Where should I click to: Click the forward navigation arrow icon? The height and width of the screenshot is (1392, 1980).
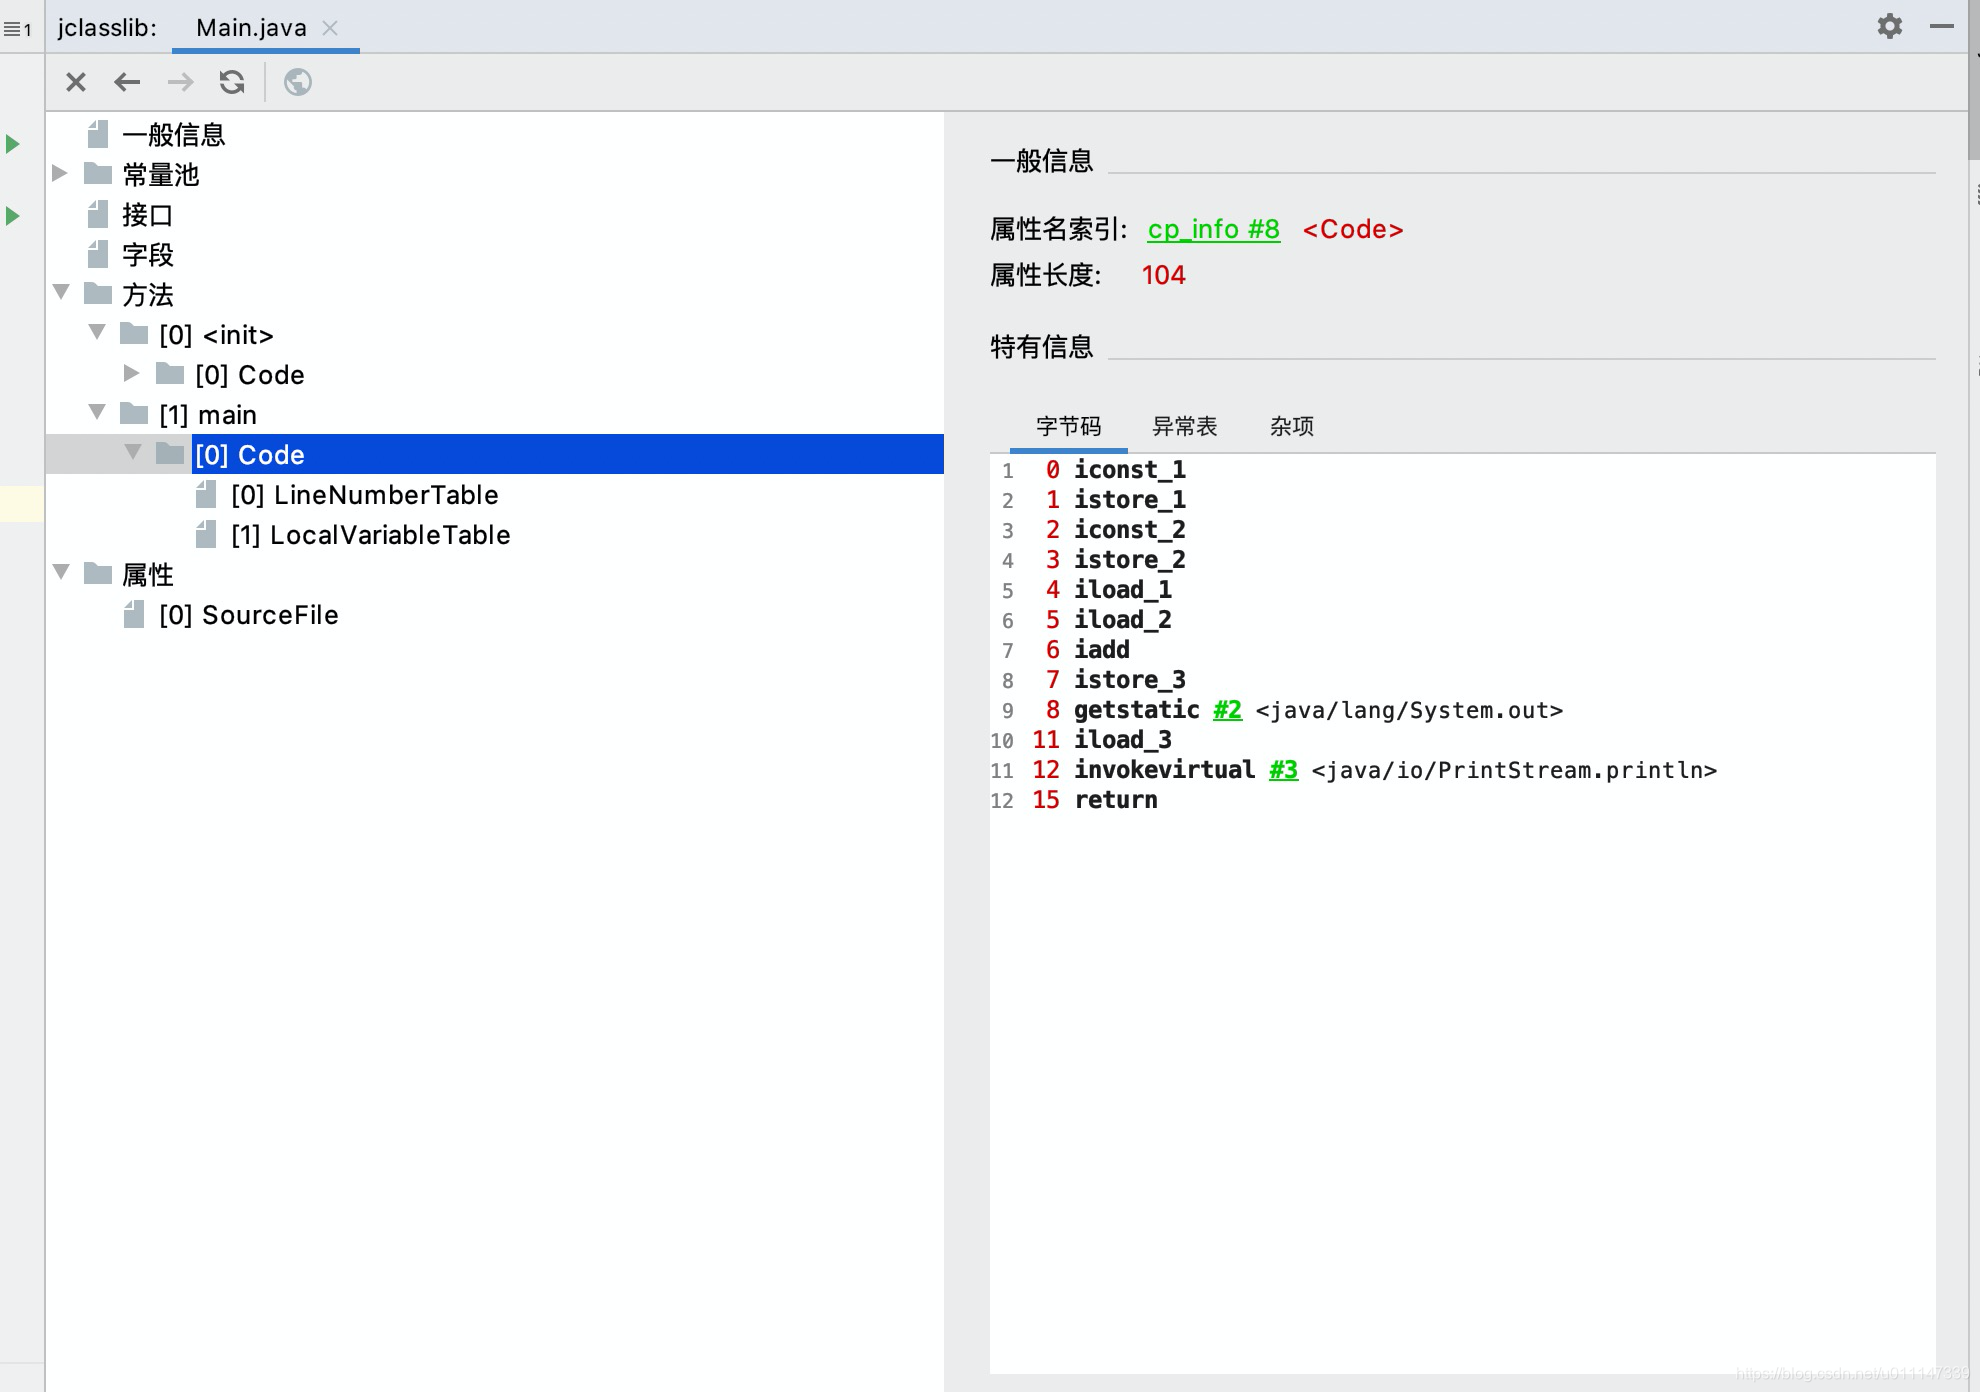click(x=180, y=82)
